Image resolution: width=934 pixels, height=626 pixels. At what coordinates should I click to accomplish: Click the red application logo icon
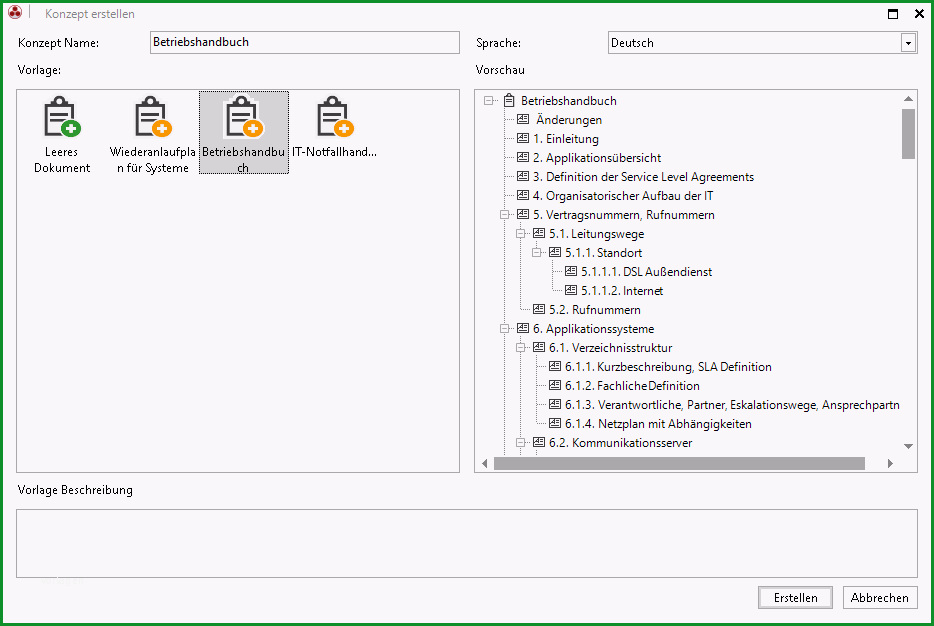15,12
